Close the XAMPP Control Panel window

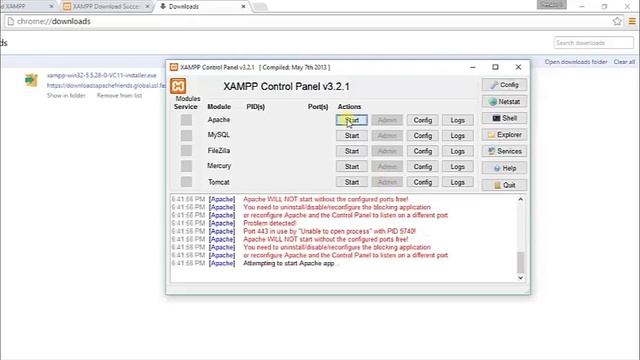point(518,67)
